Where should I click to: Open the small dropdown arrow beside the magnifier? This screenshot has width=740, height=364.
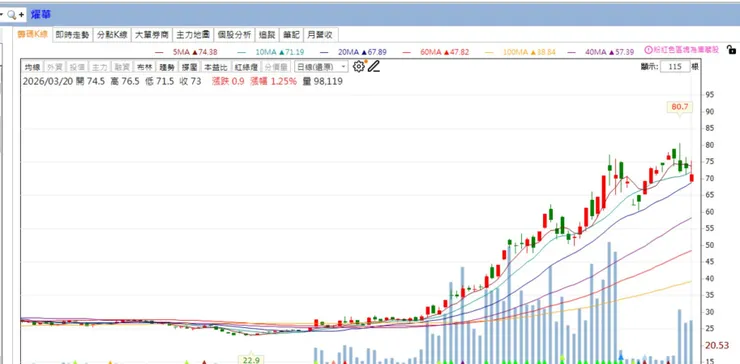tap(1, 15)
